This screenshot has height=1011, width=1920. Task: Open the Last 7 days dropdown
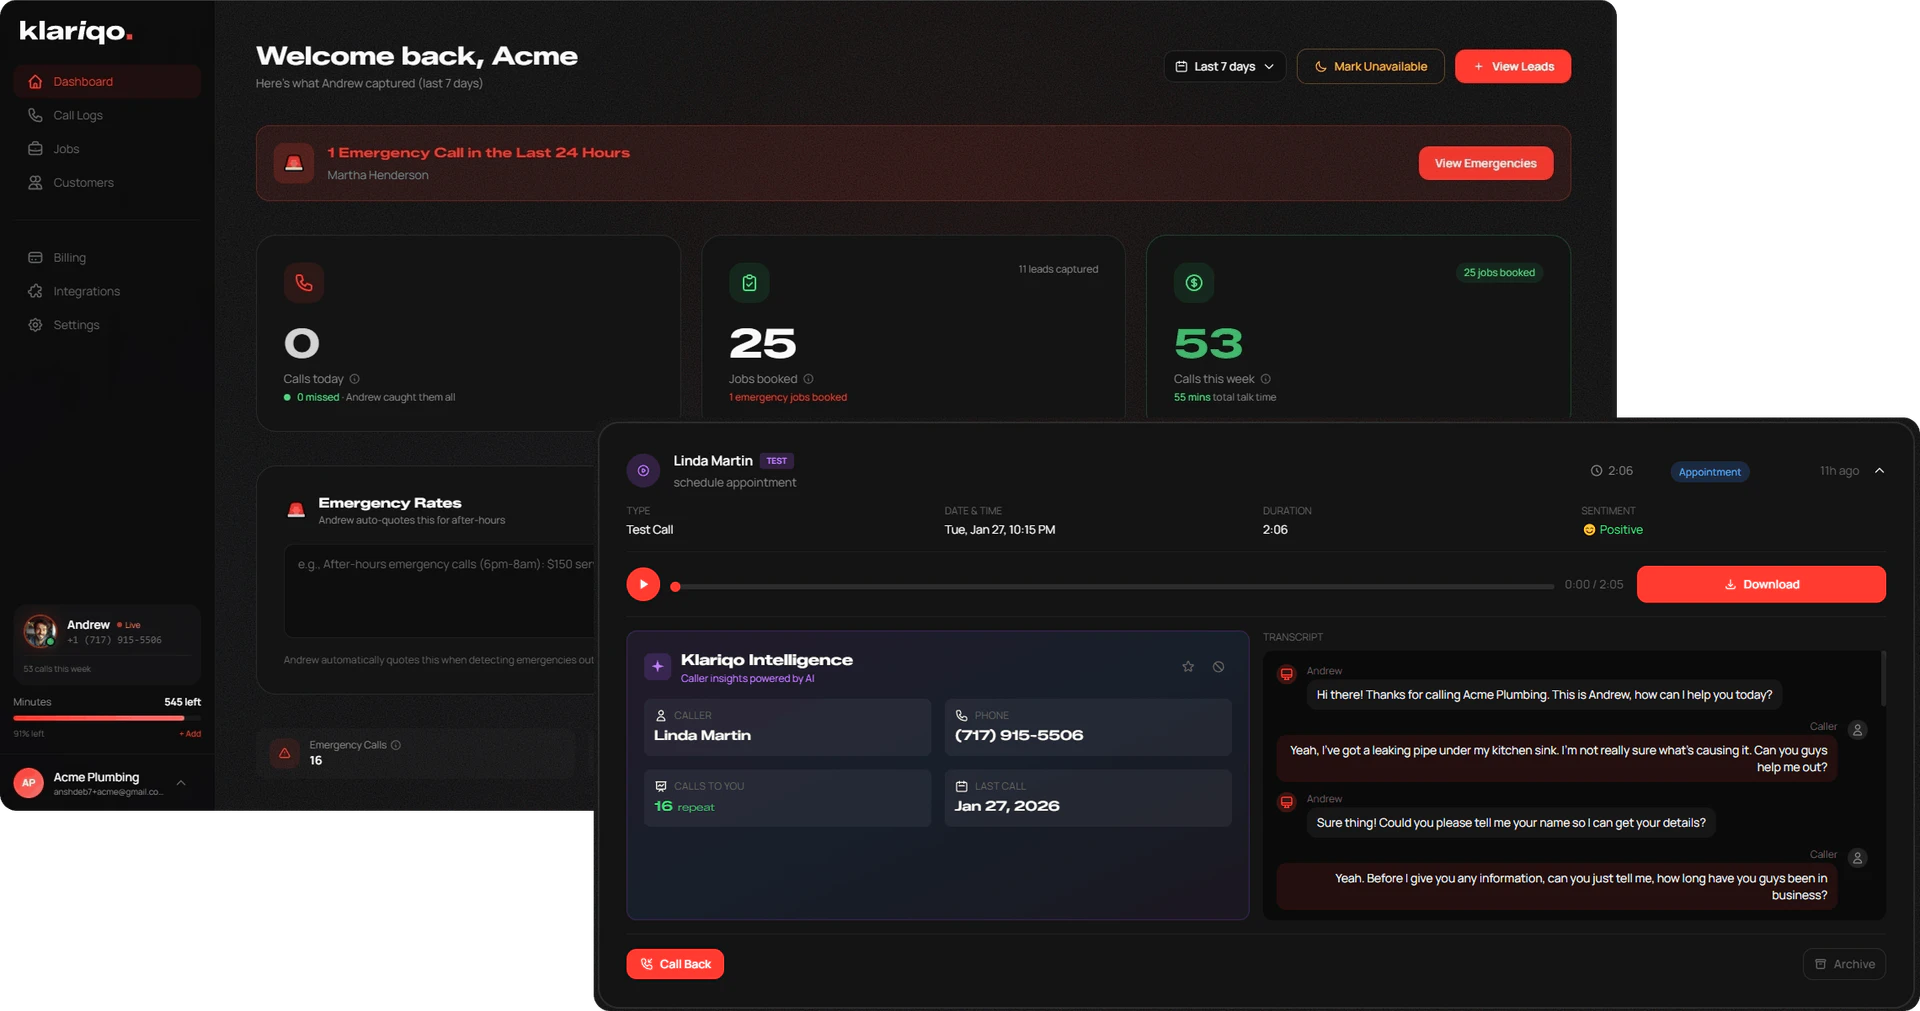click(x=1224, y=67)
